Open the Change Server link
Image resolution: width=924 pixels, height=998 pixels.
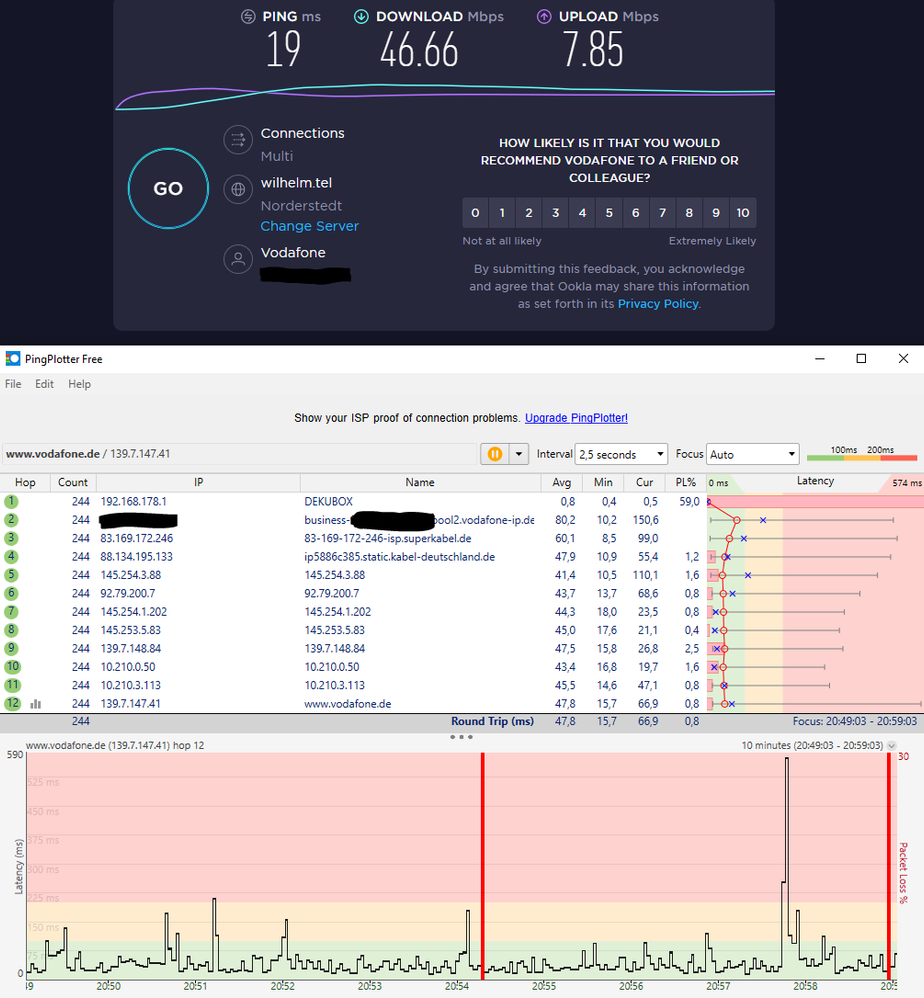[x=309, y=226]
